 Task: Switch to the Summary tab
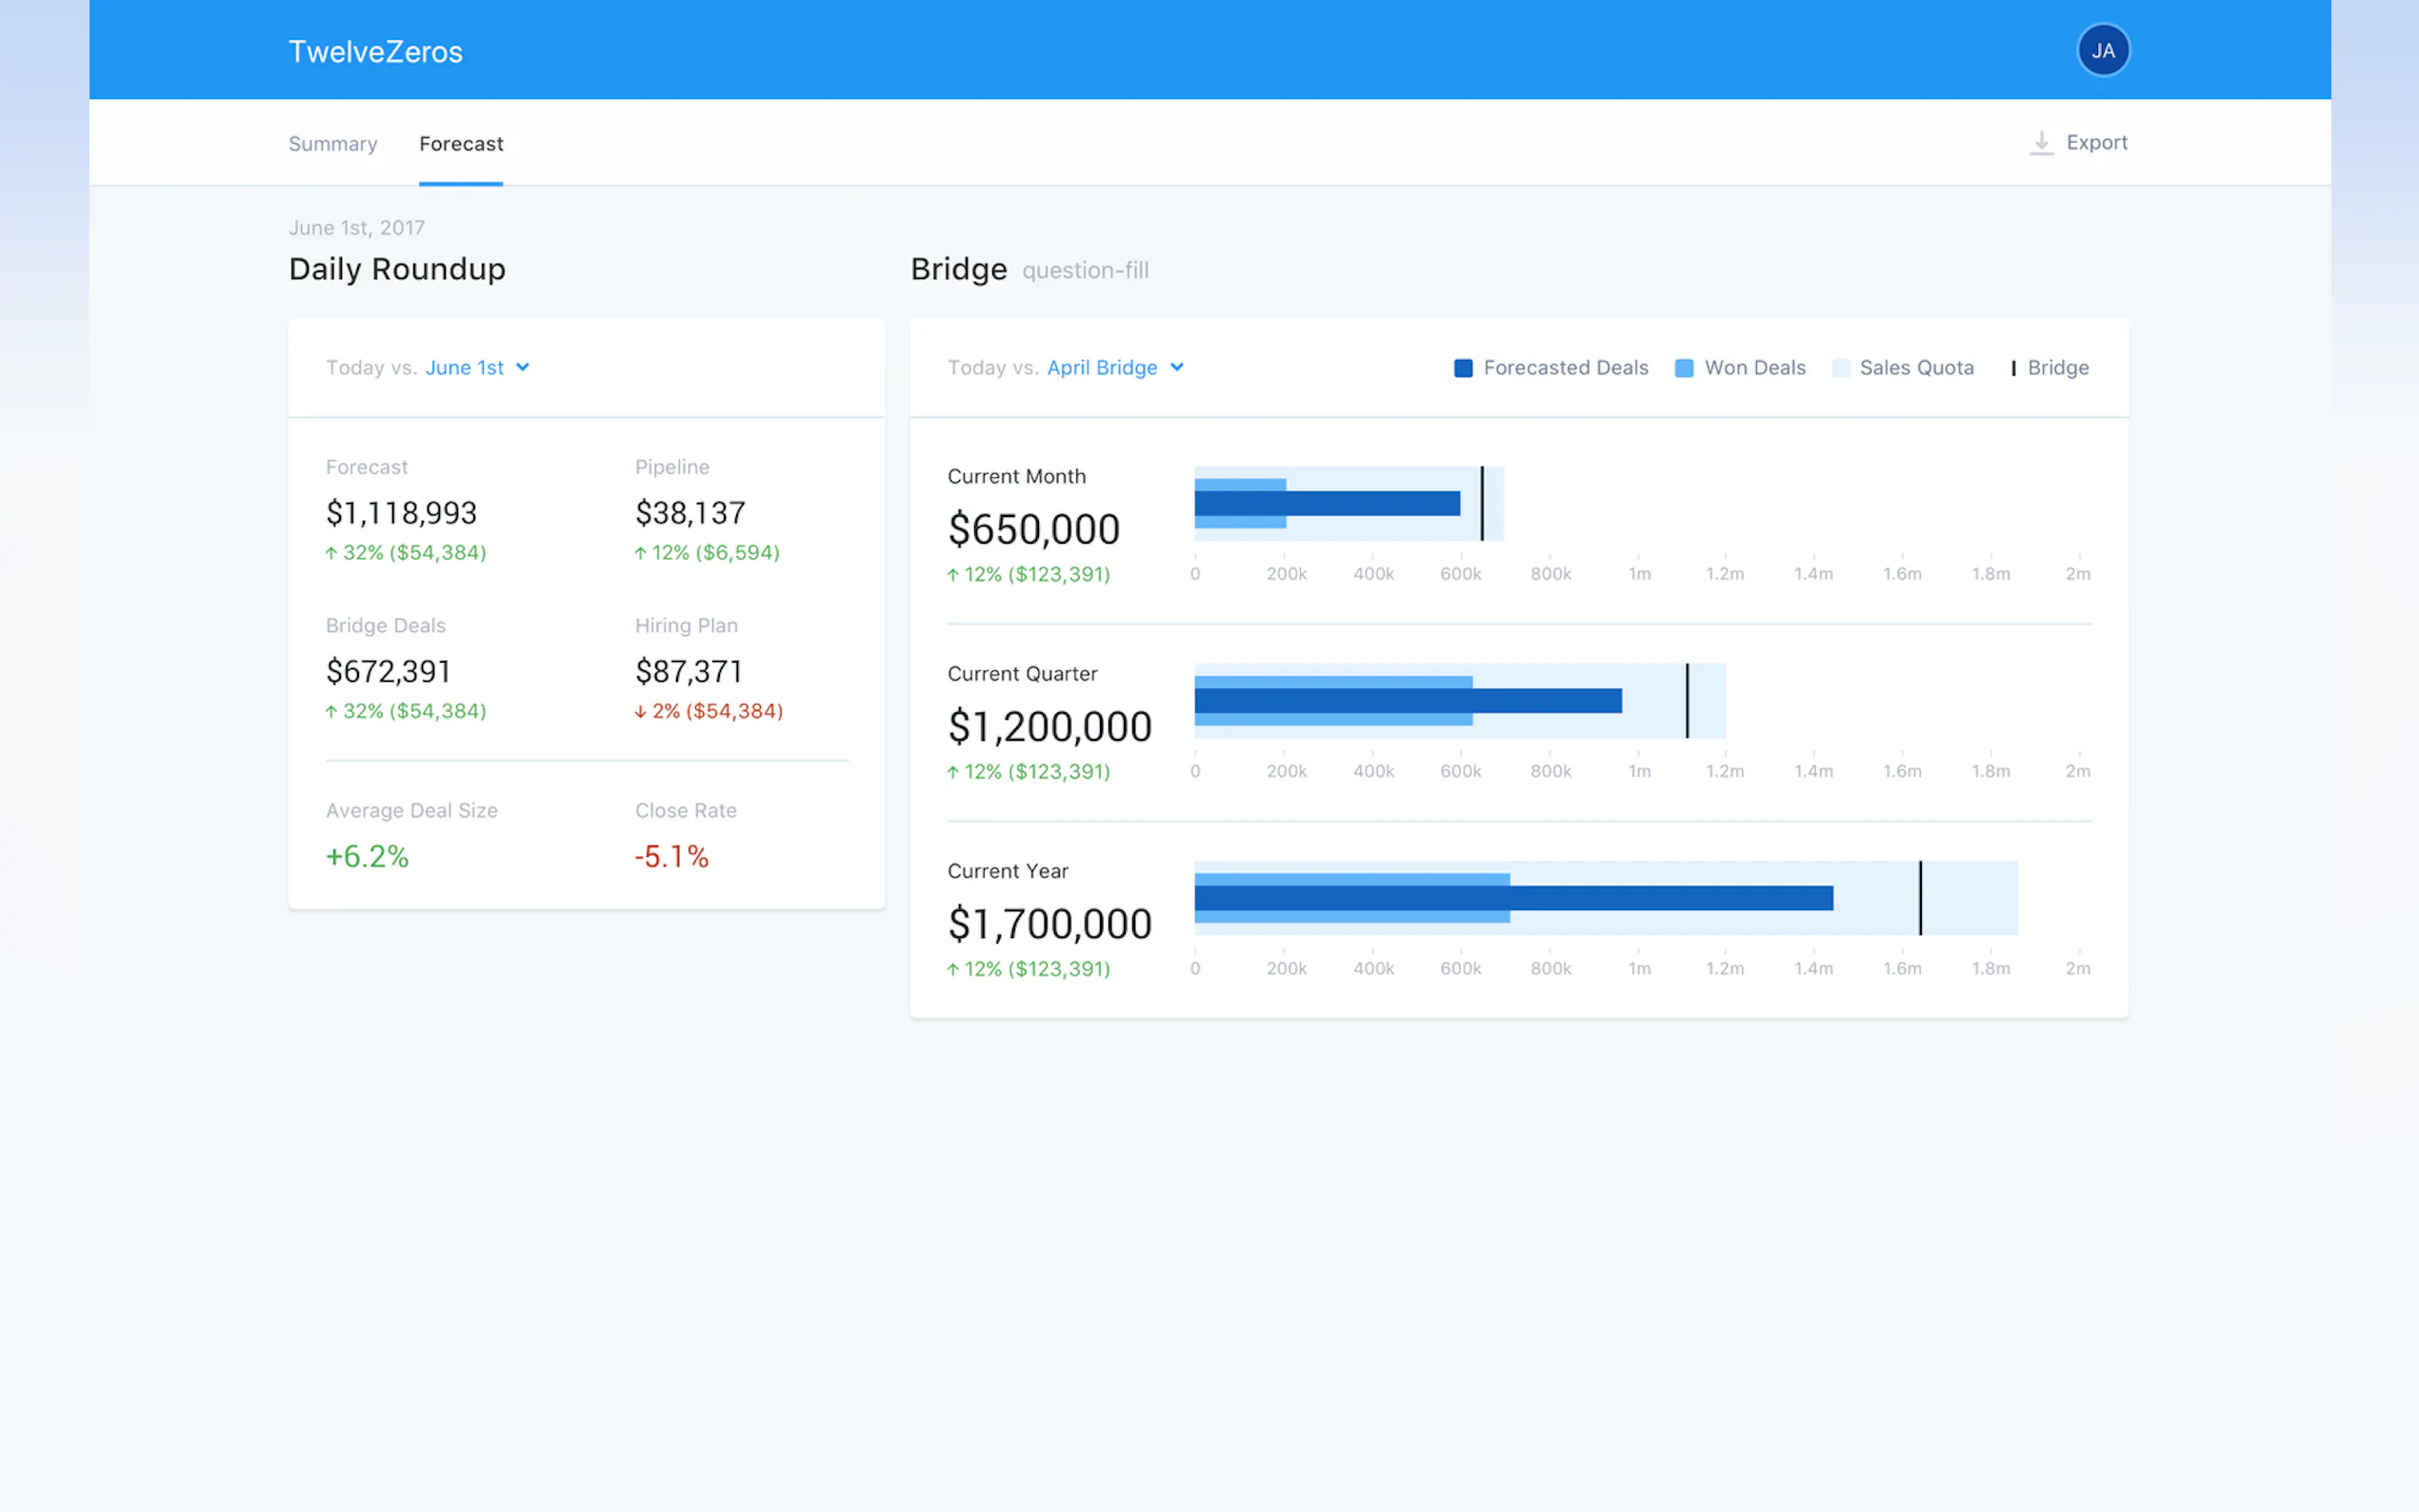tap(333, 144)
